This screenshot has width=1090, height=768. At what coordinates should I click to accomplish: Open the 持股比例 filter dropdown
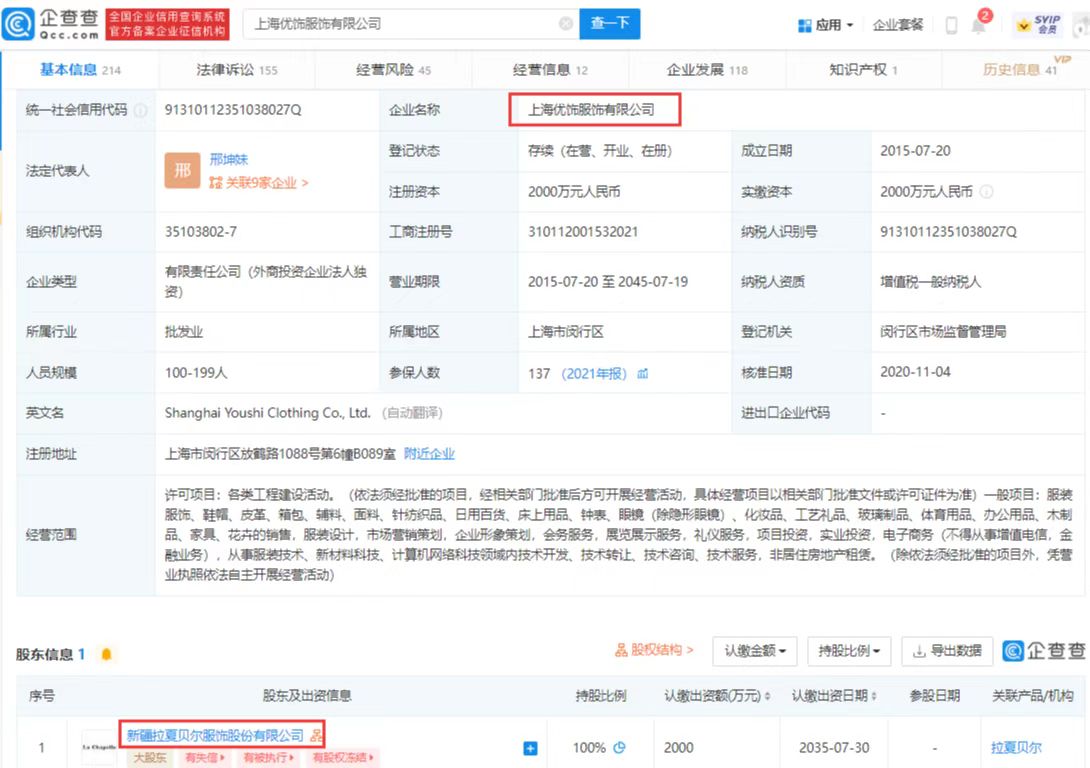849,651
